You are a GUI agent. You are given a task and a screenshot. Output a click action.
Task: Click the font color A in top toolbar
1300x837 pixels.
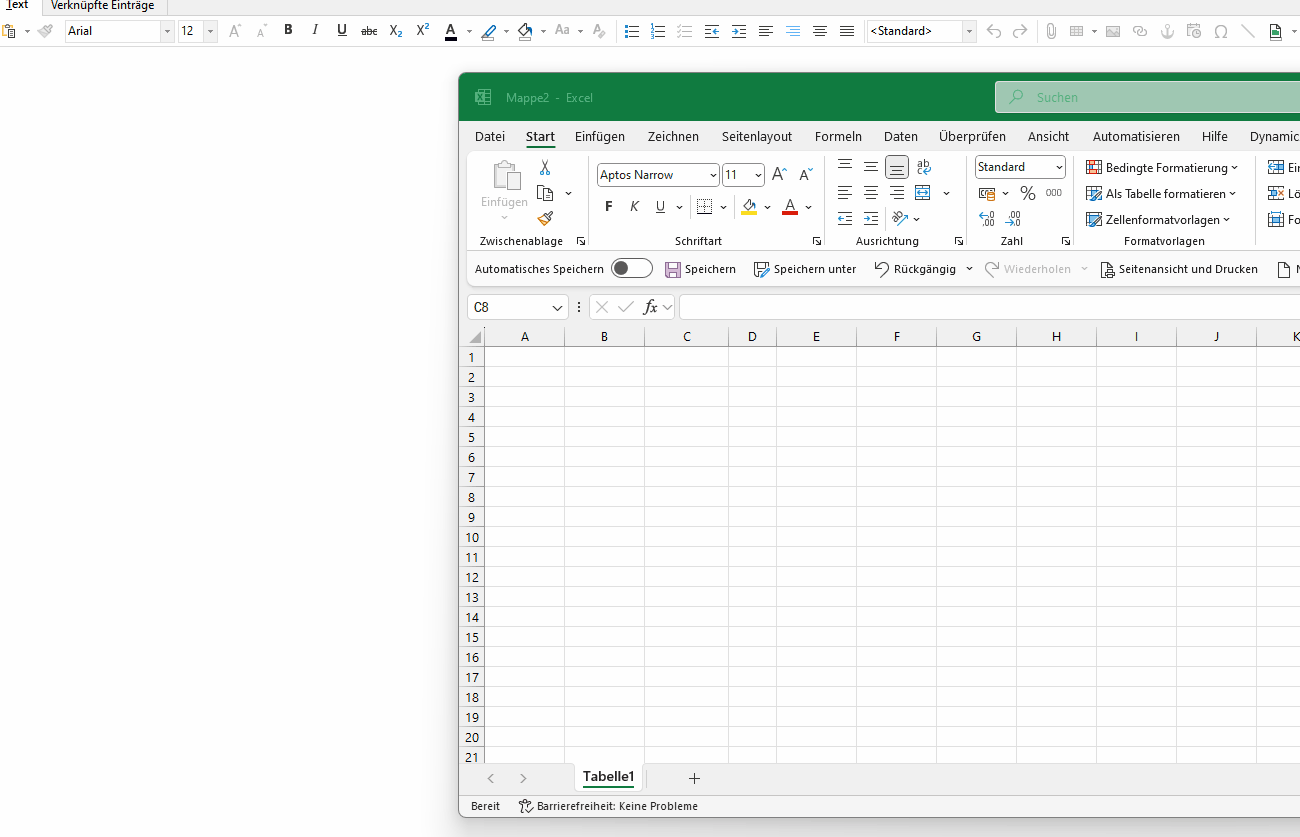[450, 31]
